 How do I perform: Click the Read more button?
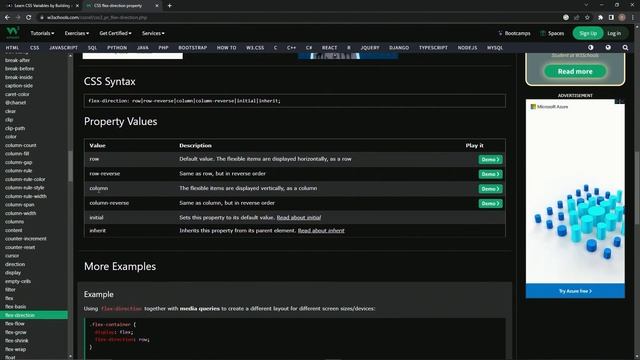tap(575, 71)
